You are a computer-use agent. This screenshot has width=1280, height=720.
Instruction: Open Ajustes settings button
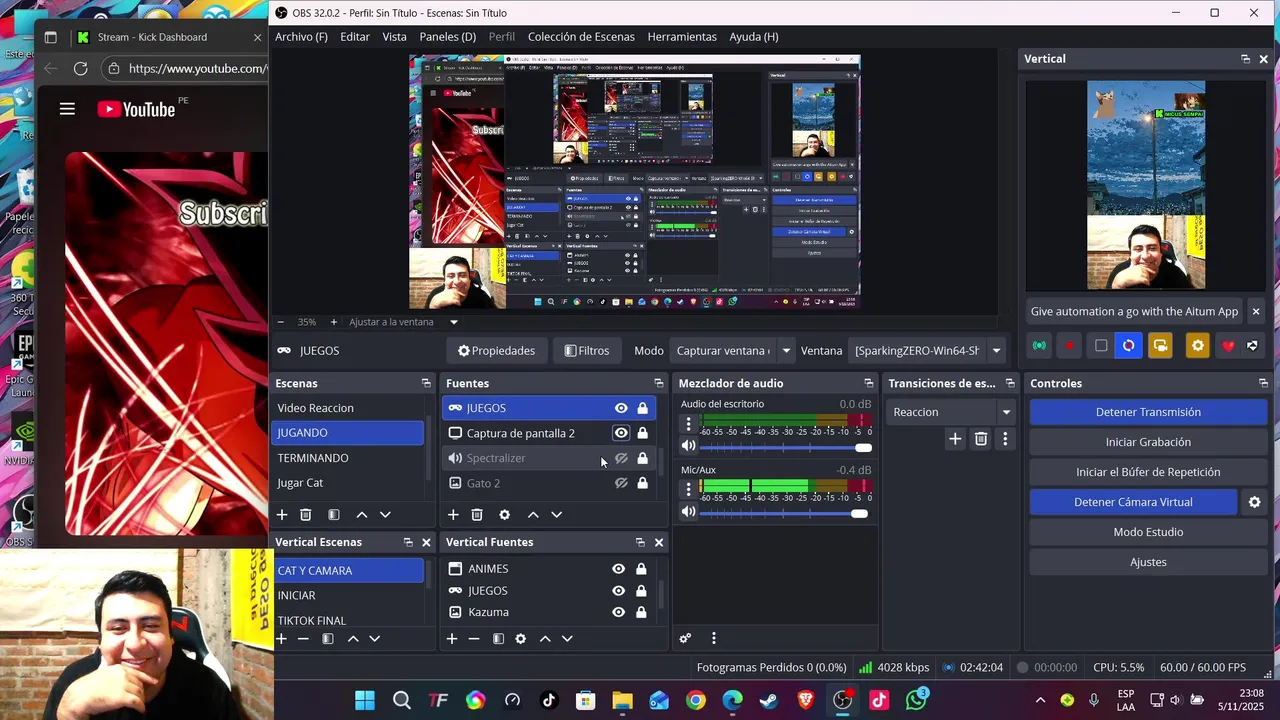click(x=1148, y=562)
